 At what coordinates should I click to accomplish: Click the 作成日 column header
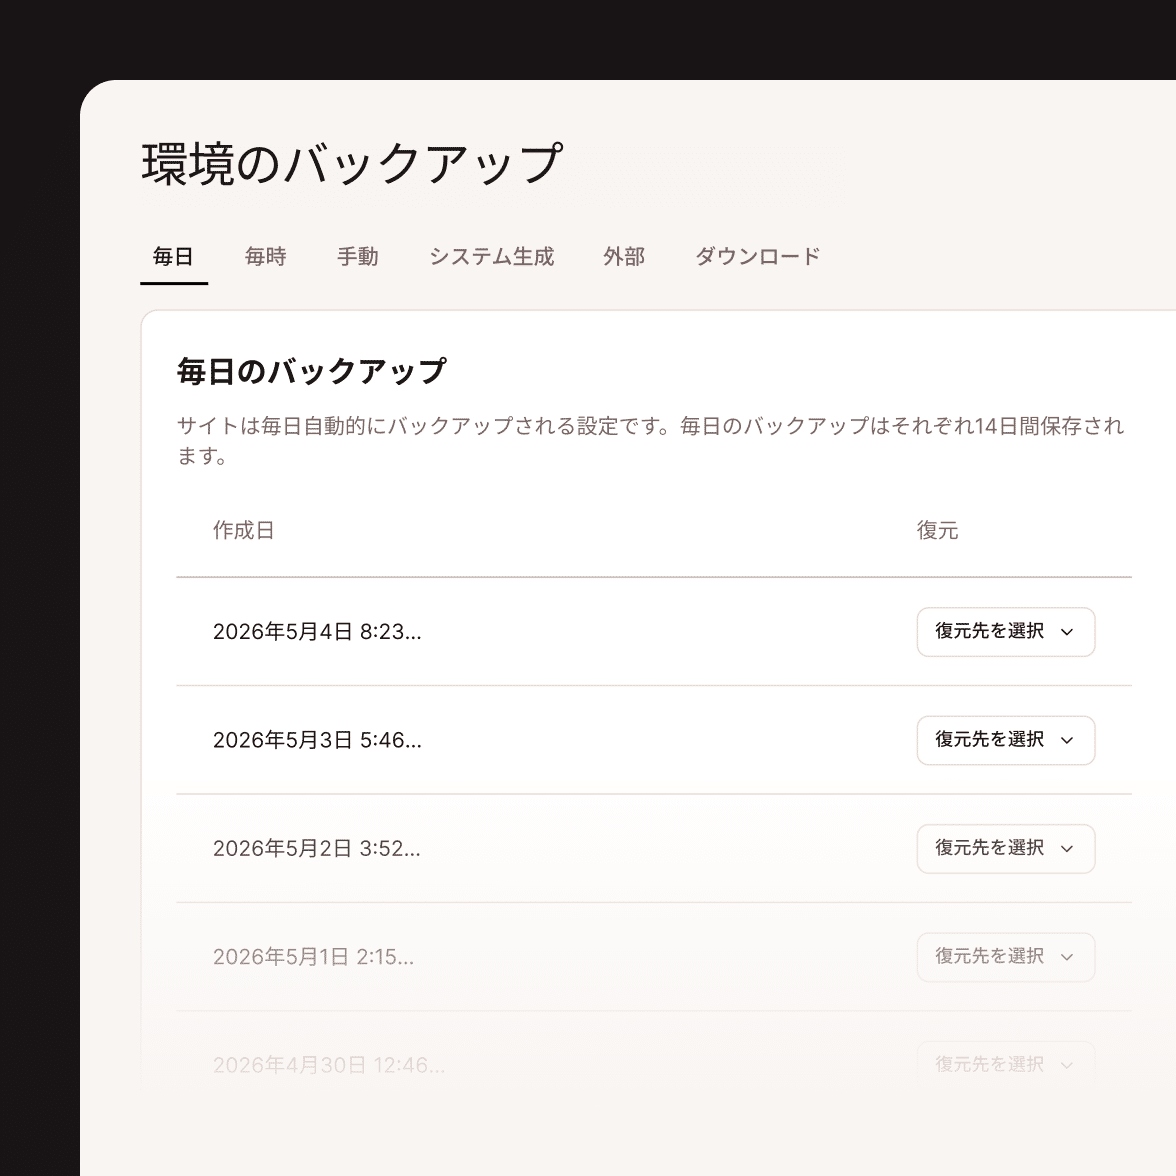(x=244, y=530)
